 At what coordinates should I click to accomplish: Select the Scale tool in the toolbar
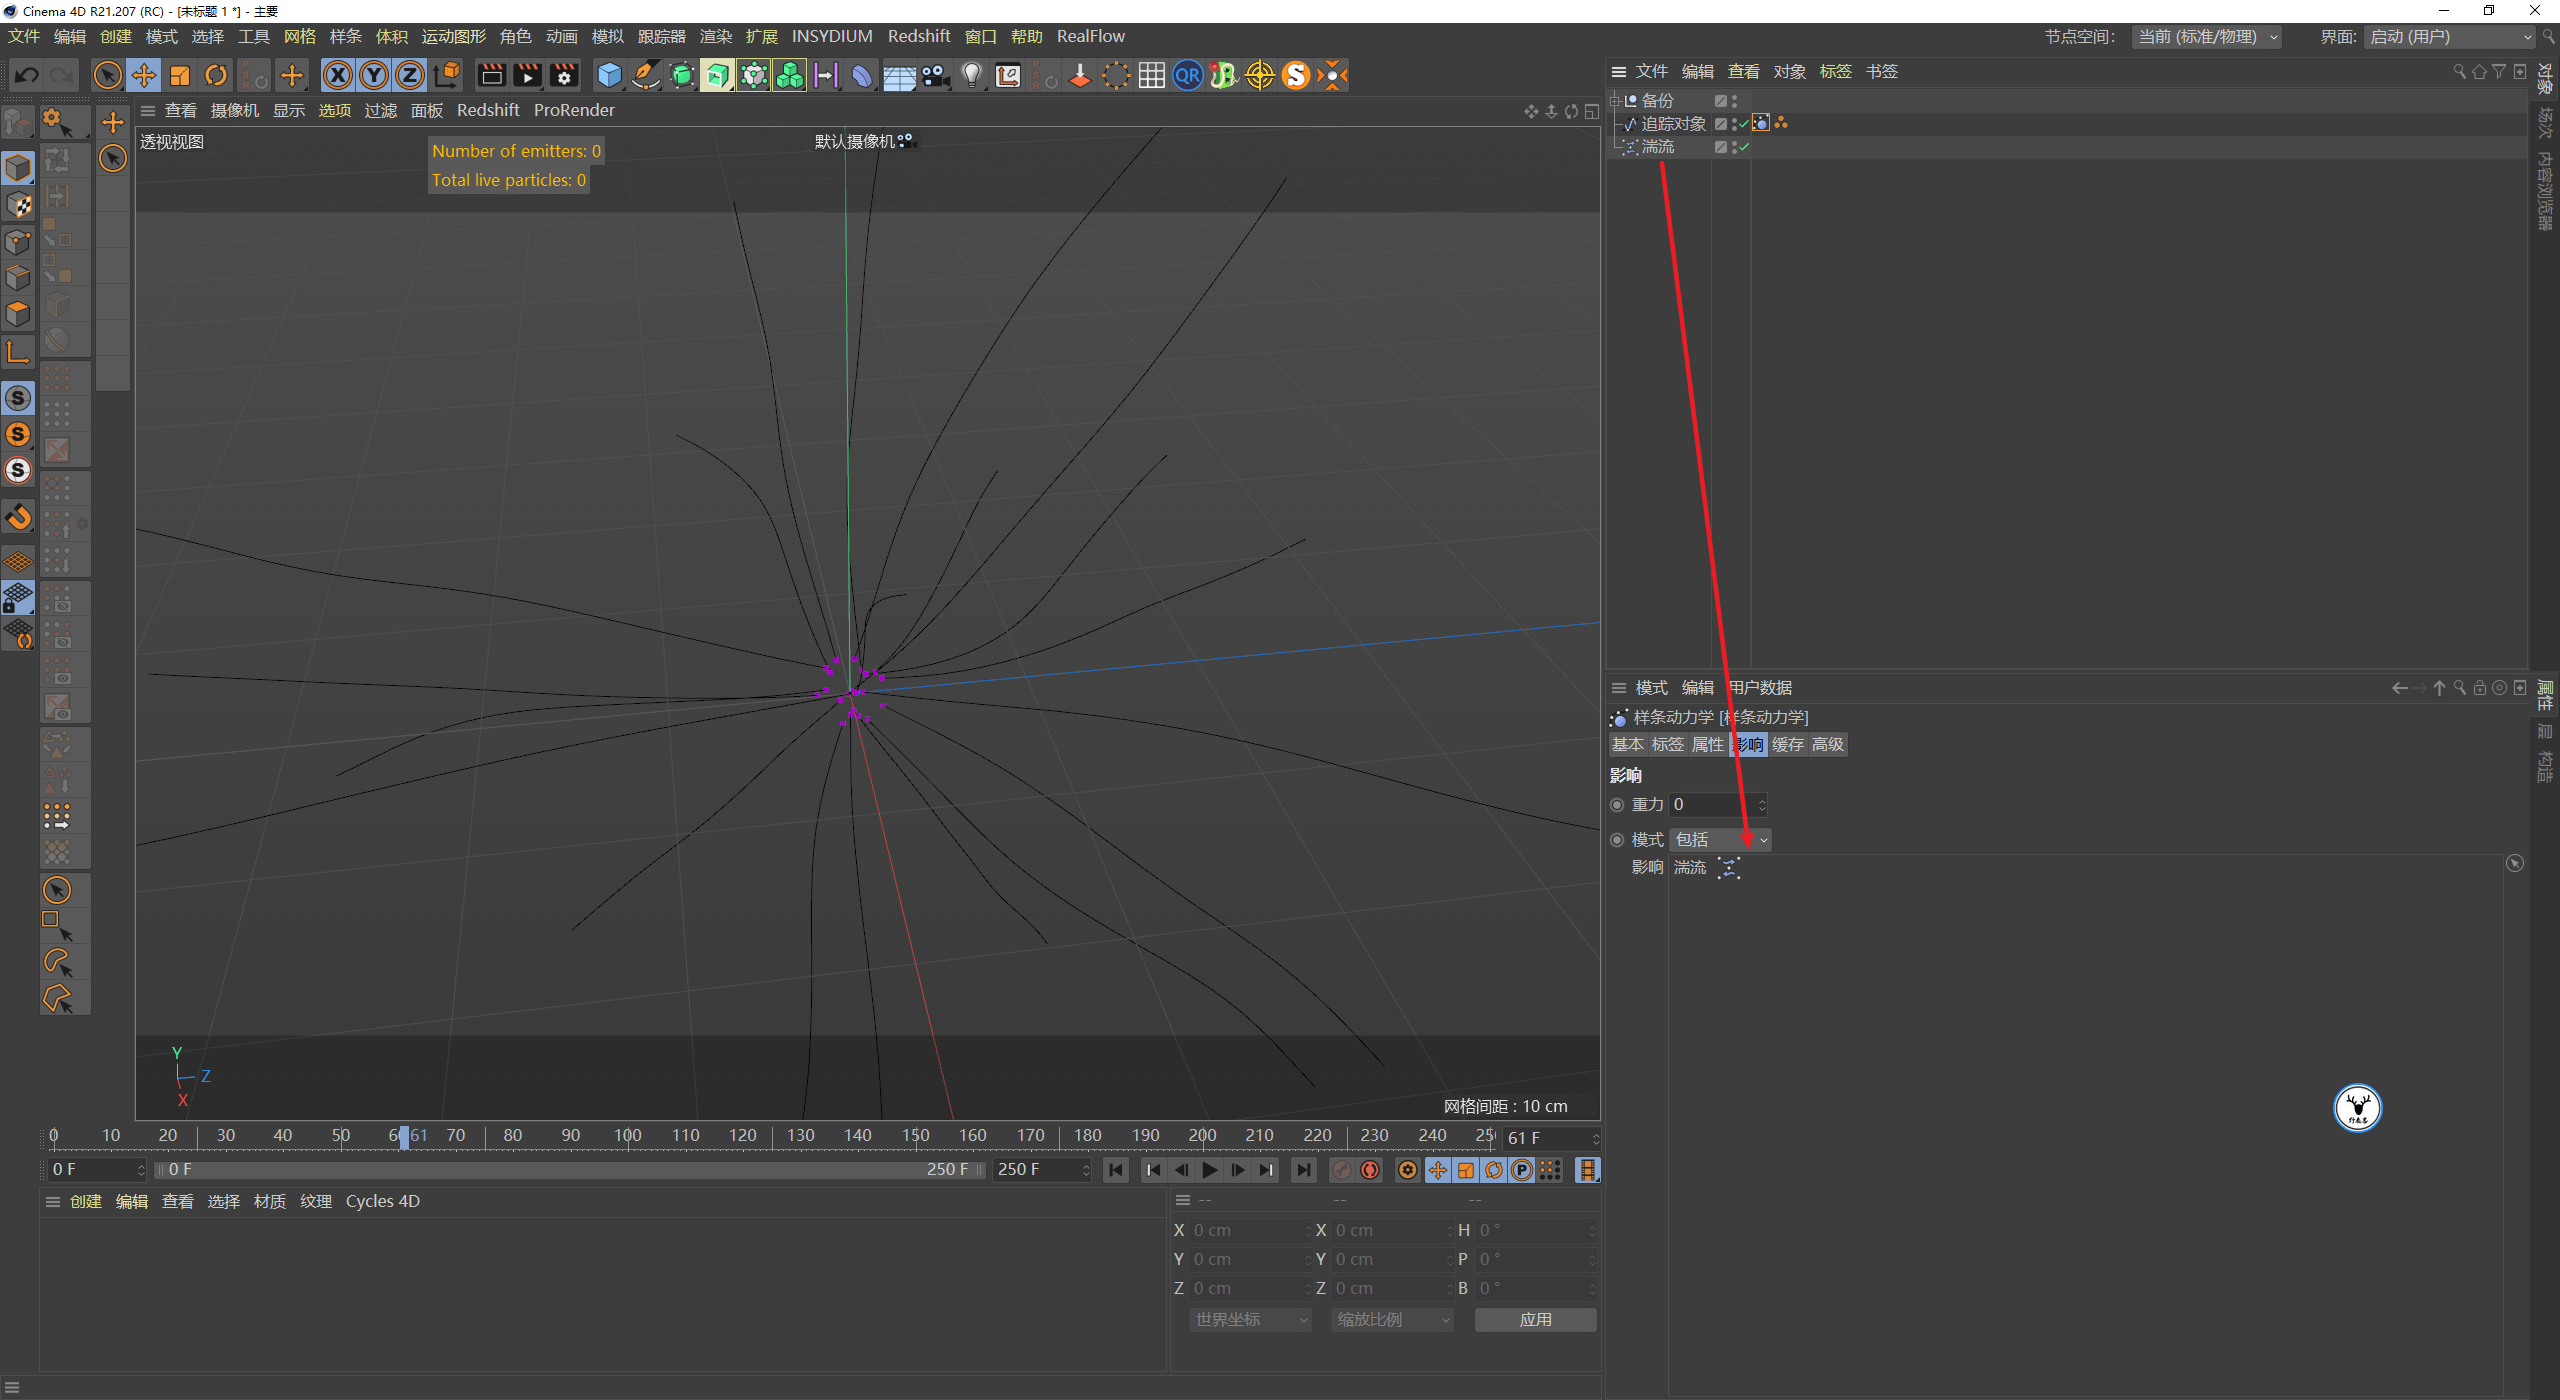(x=179, y=74)
